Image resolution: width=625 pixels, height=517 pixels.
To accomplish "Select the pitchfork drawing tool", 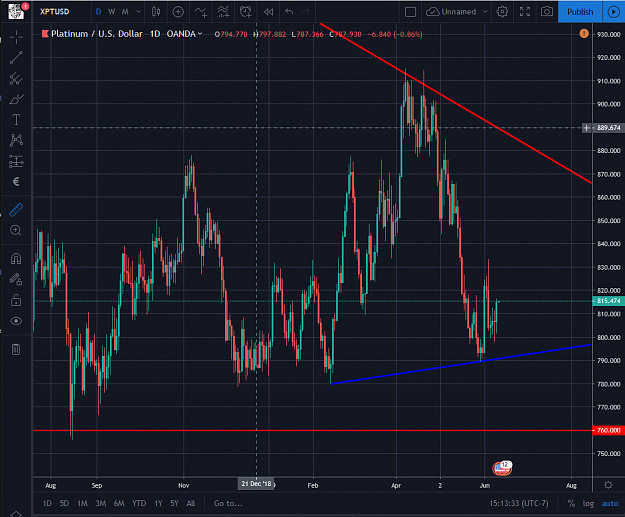I will (x=16, y=79).
